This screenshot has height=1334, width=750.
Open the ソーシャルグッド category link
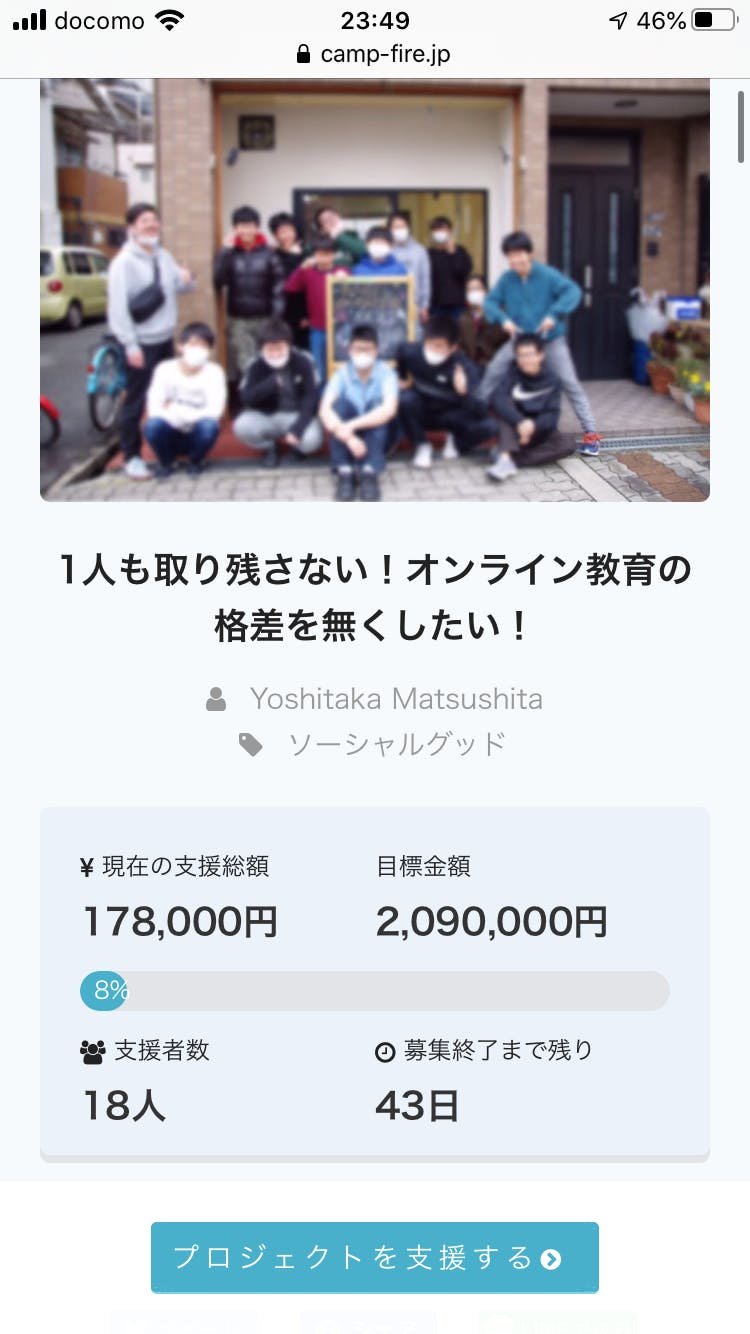pyautogui.click(x=397, y=744)
